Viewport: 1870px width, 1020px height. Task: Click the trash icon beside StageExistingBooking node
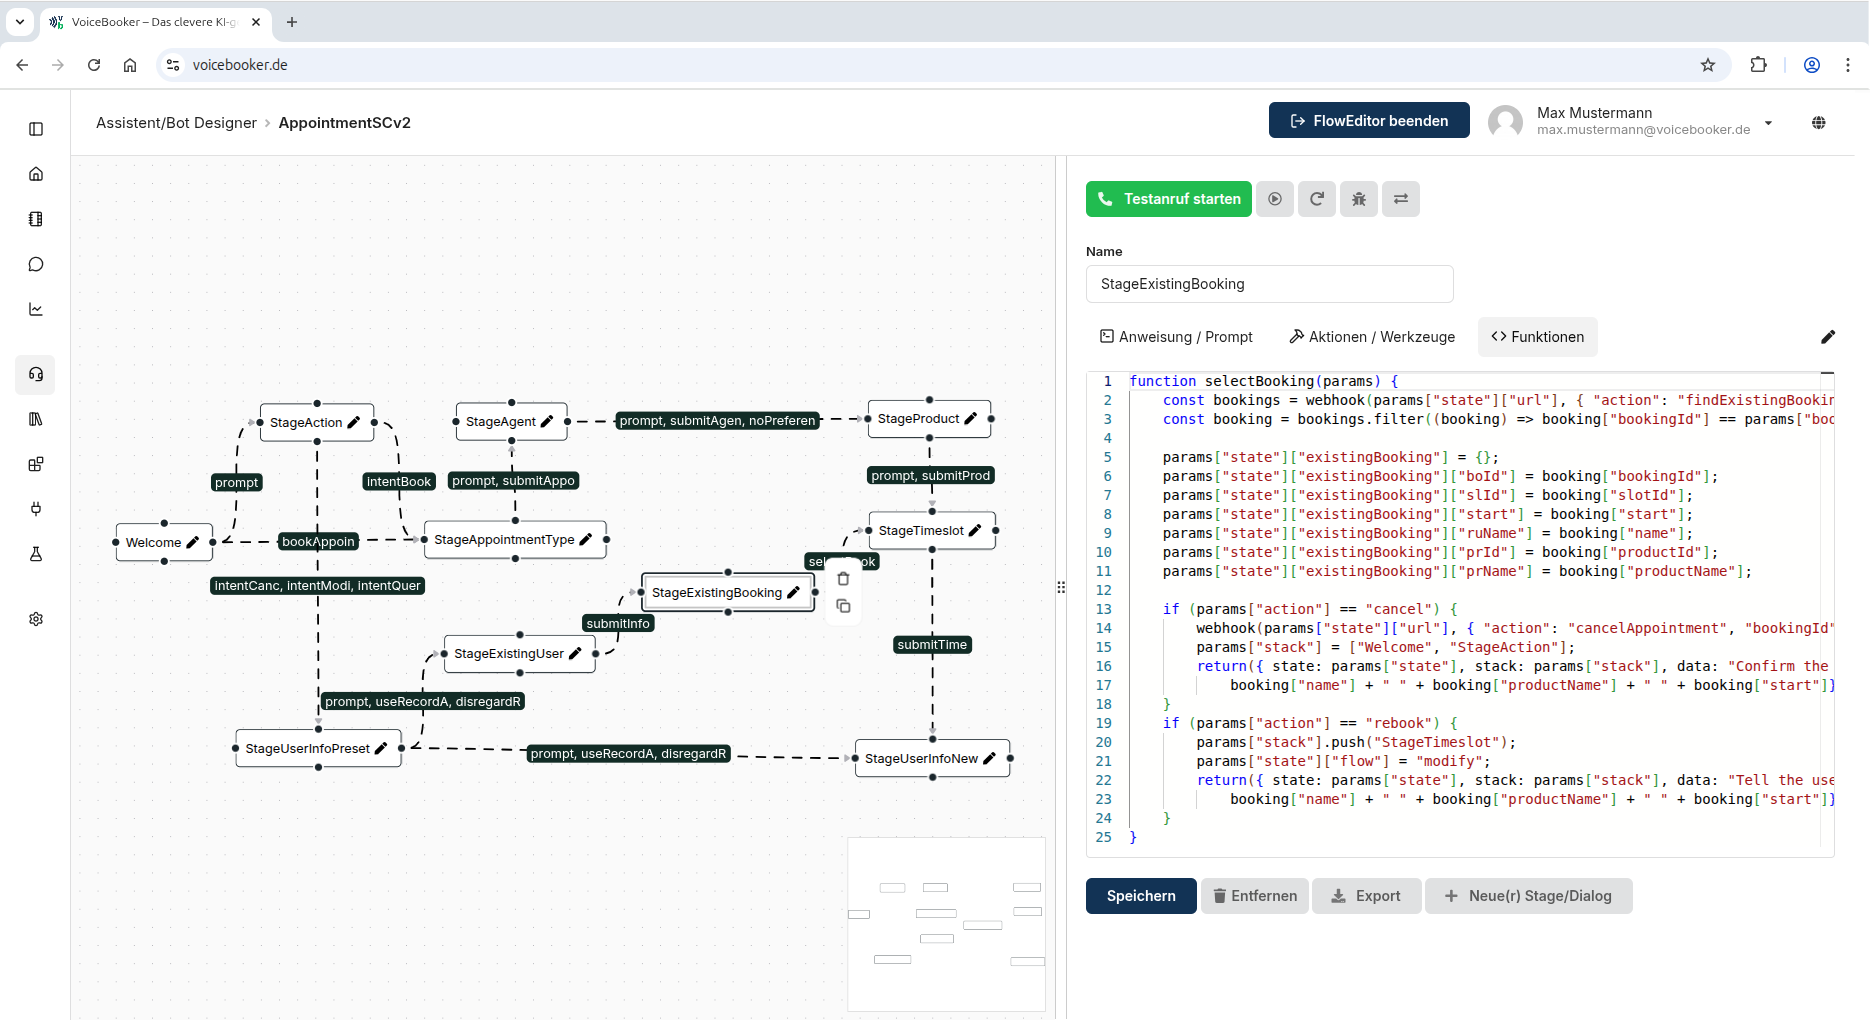[843, 579]
